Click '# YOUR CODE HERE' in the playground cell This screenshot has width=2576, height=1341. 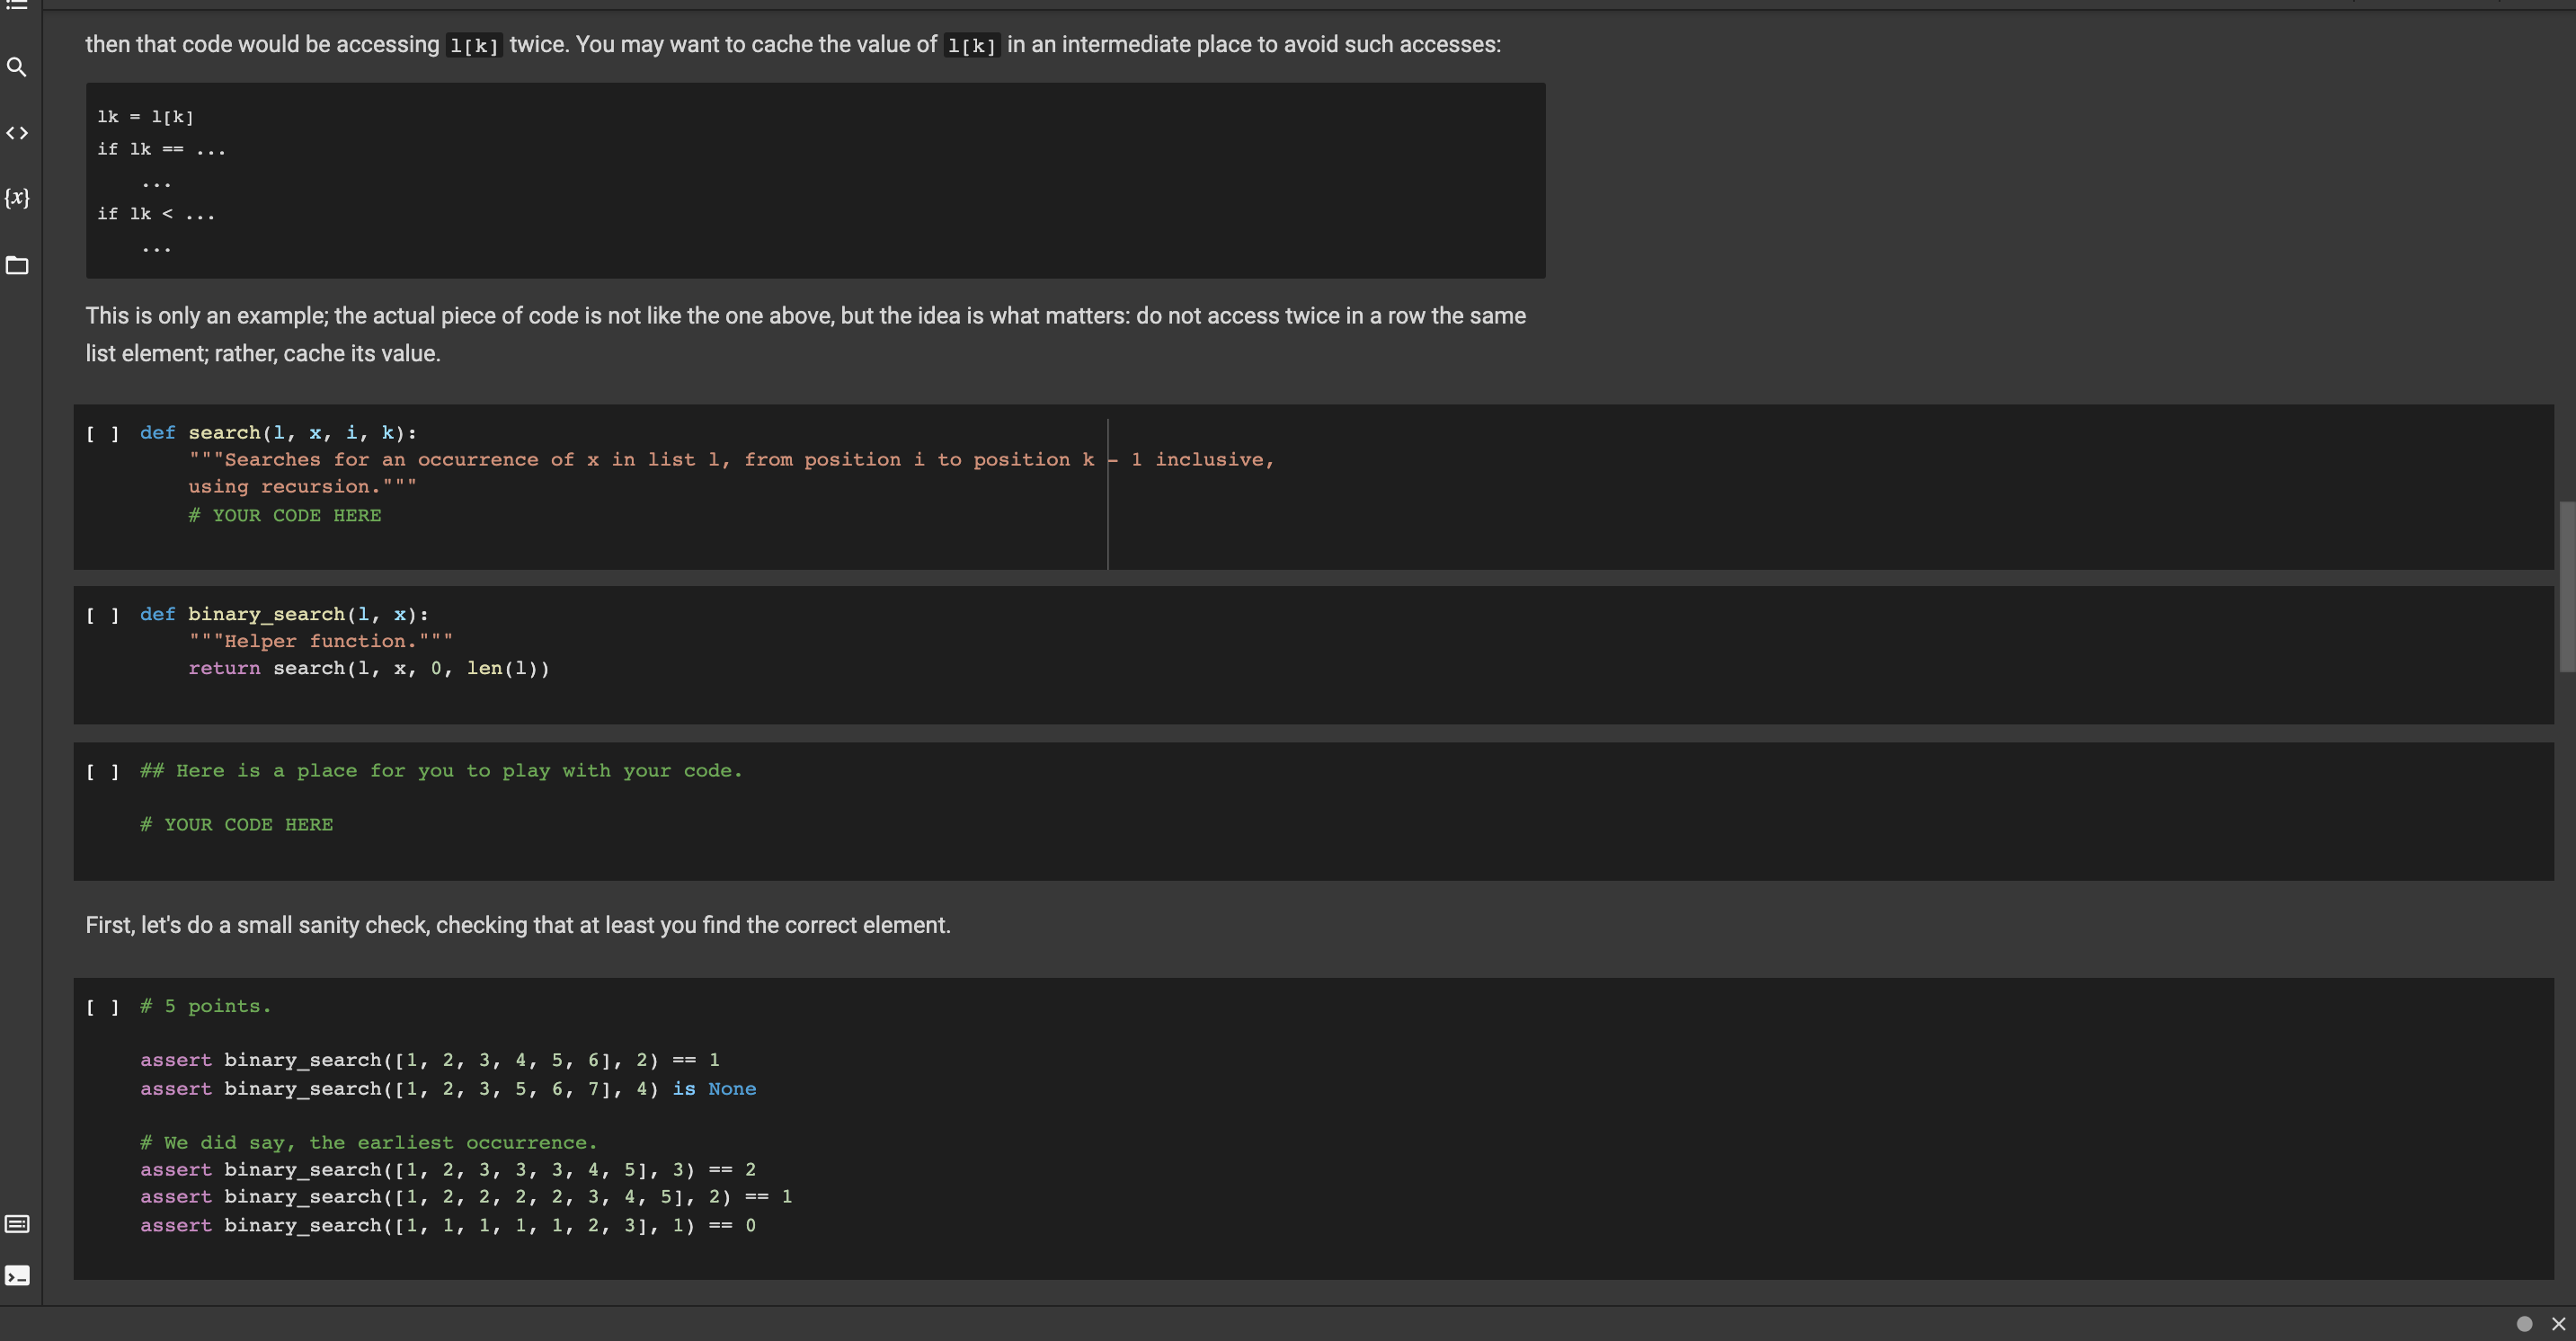tap(237, 824)
